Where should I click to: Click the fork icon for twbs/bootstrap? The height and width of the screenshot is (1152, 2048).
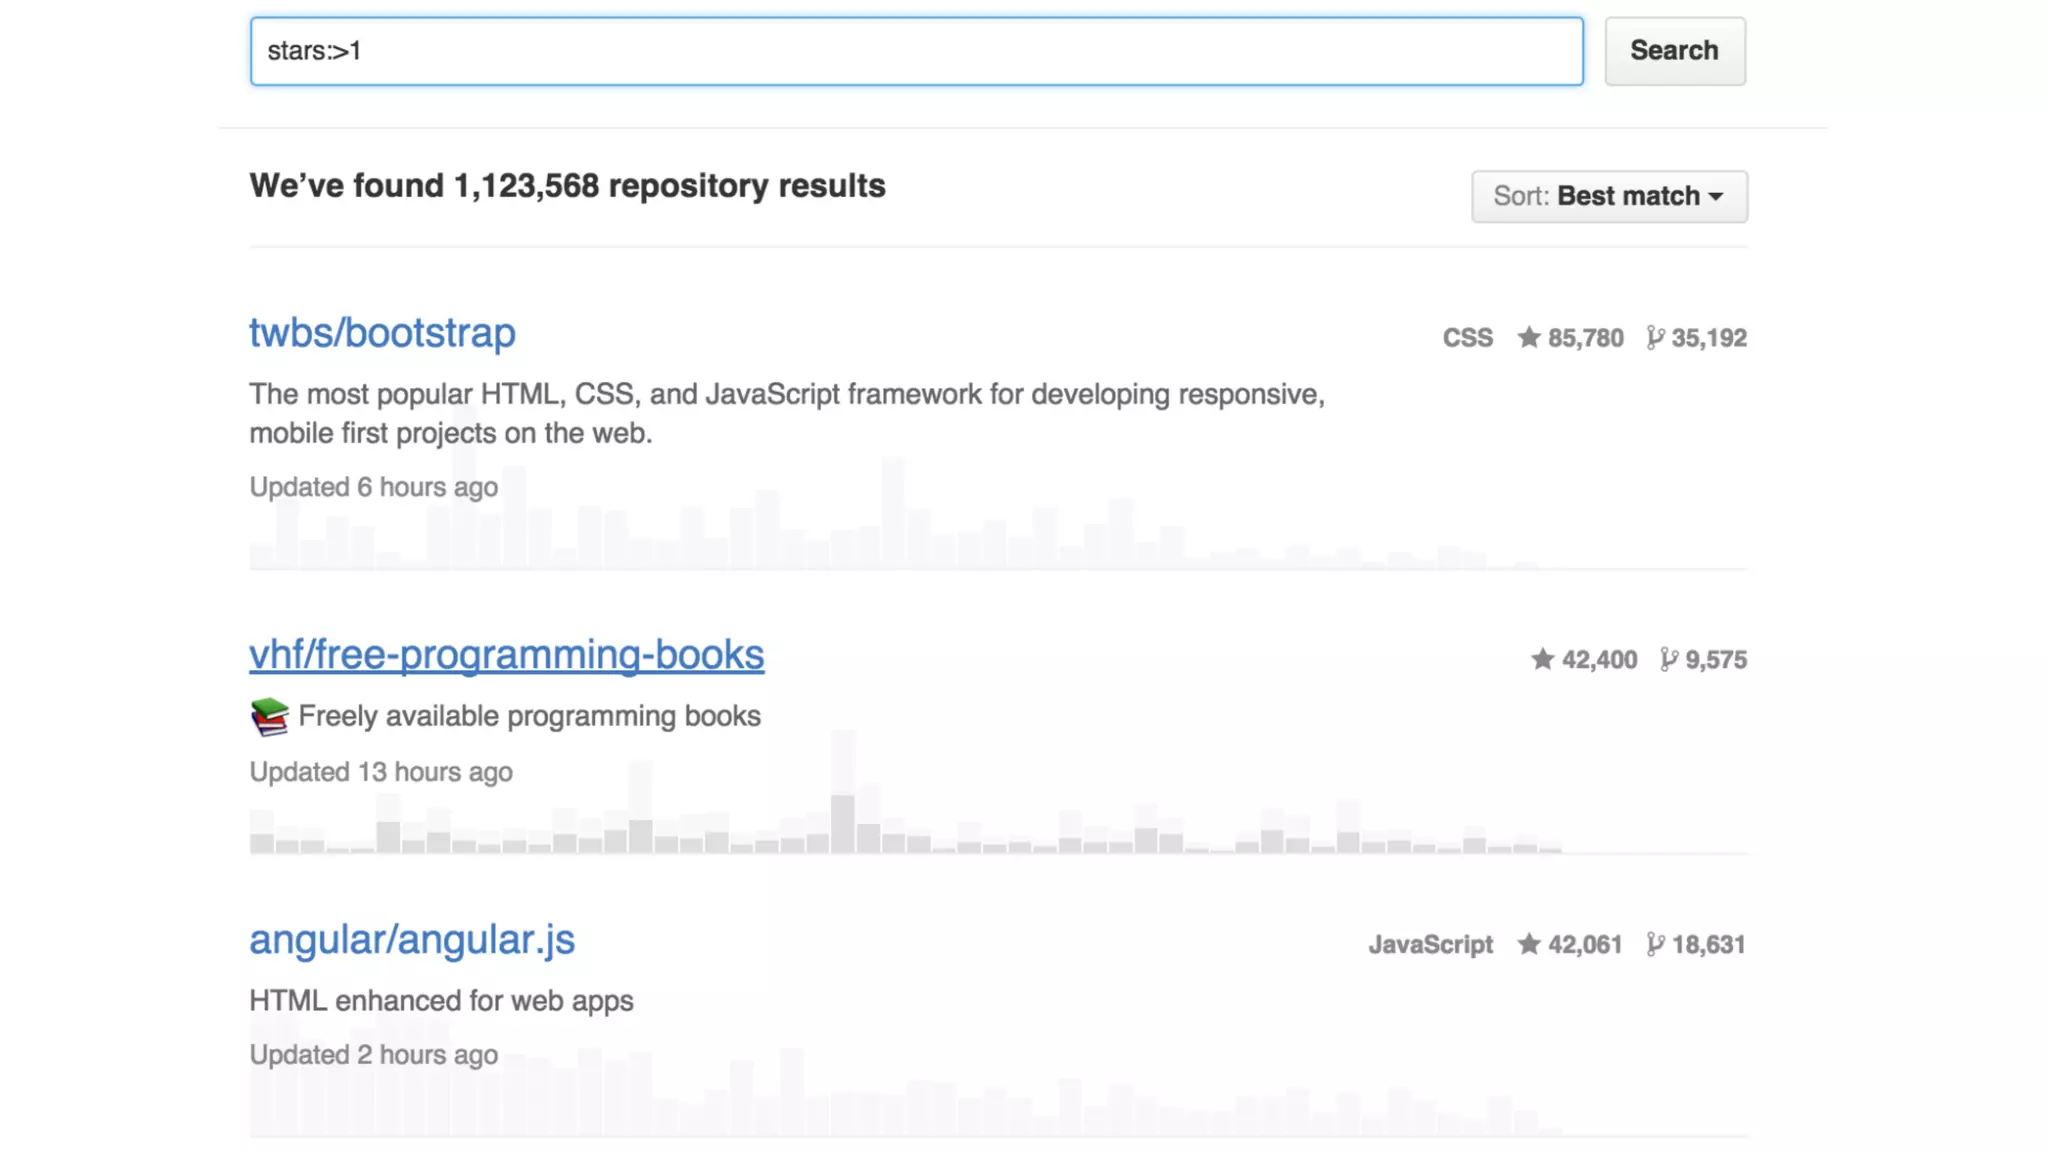pyautogui.click(x=1655, y=338)
